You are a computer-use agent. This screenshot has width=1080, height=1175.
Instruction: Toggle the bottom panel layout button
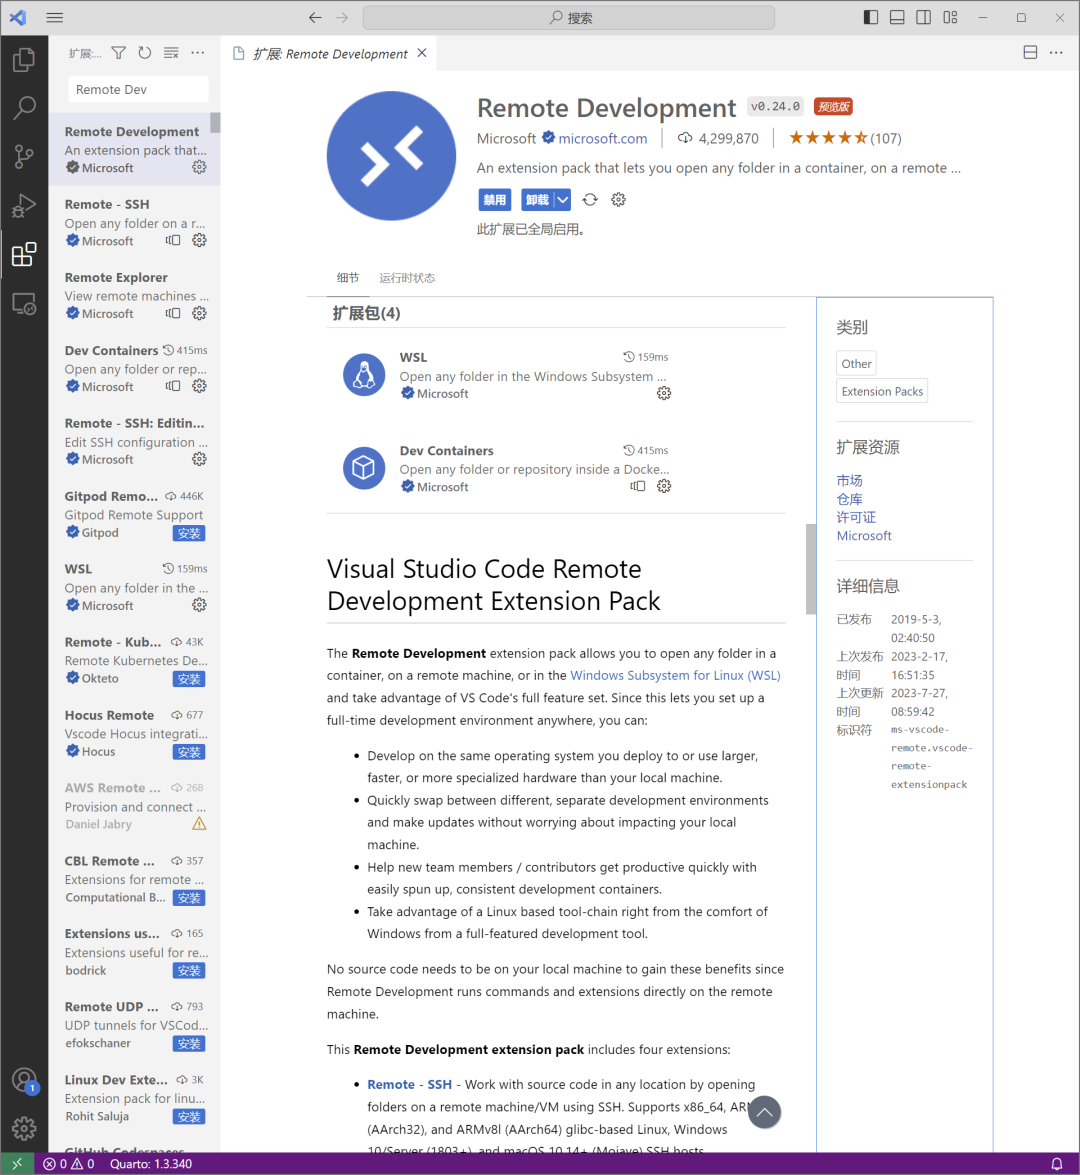[x=897, y=17]
